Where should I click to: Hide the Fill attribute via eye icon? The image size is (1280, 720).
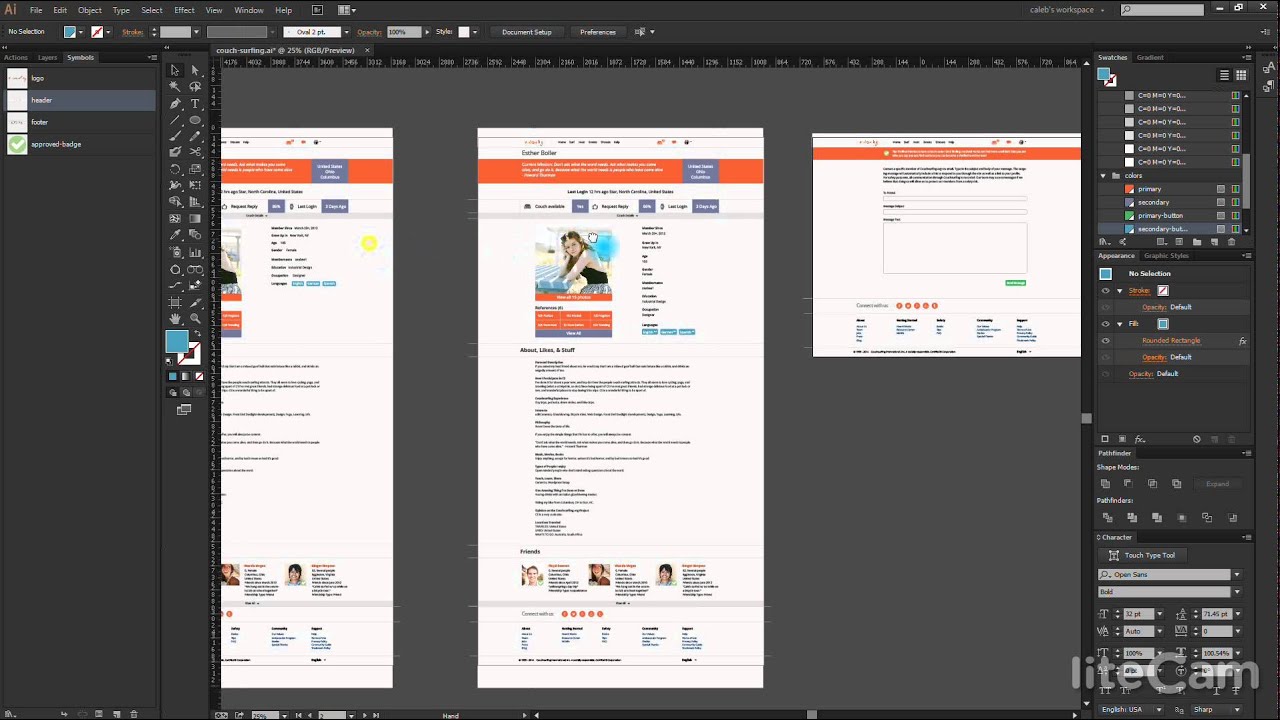click(1105, 324)
